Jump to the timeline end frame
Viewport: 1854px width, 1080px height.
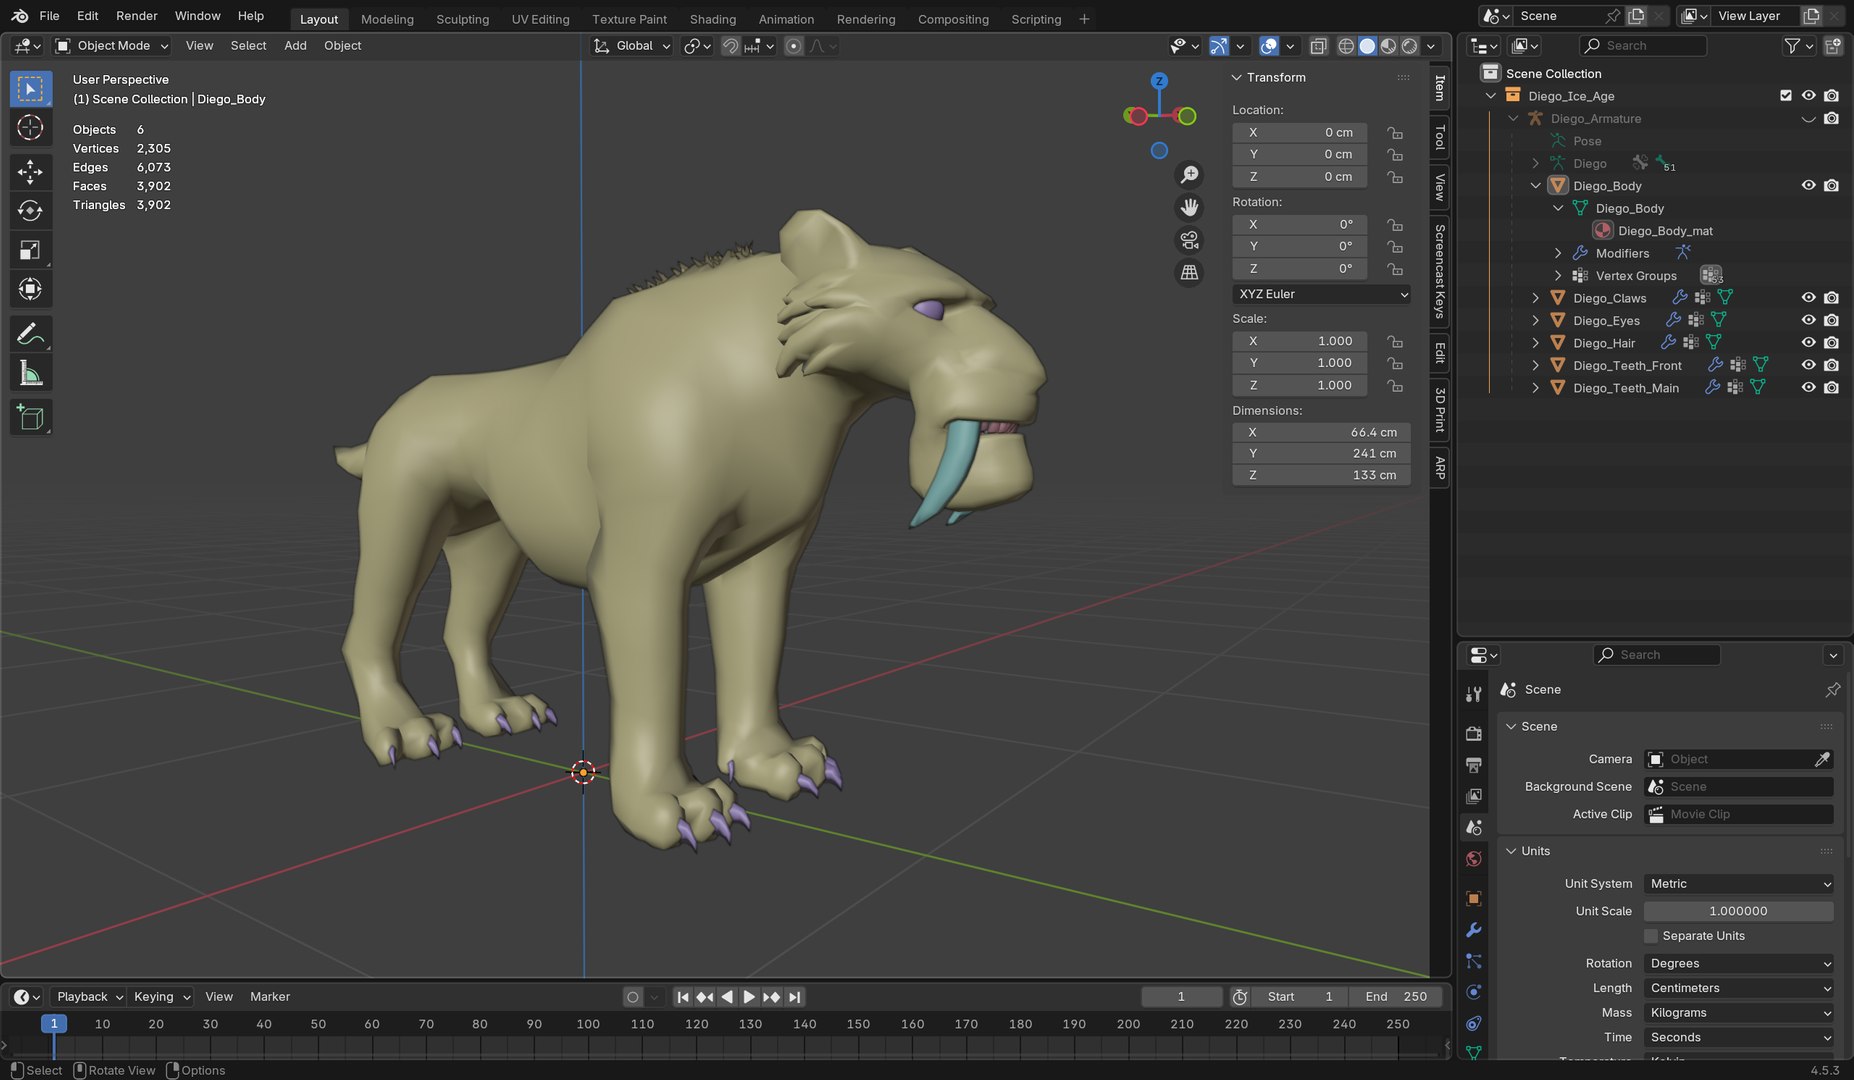[x=795, y=997]
